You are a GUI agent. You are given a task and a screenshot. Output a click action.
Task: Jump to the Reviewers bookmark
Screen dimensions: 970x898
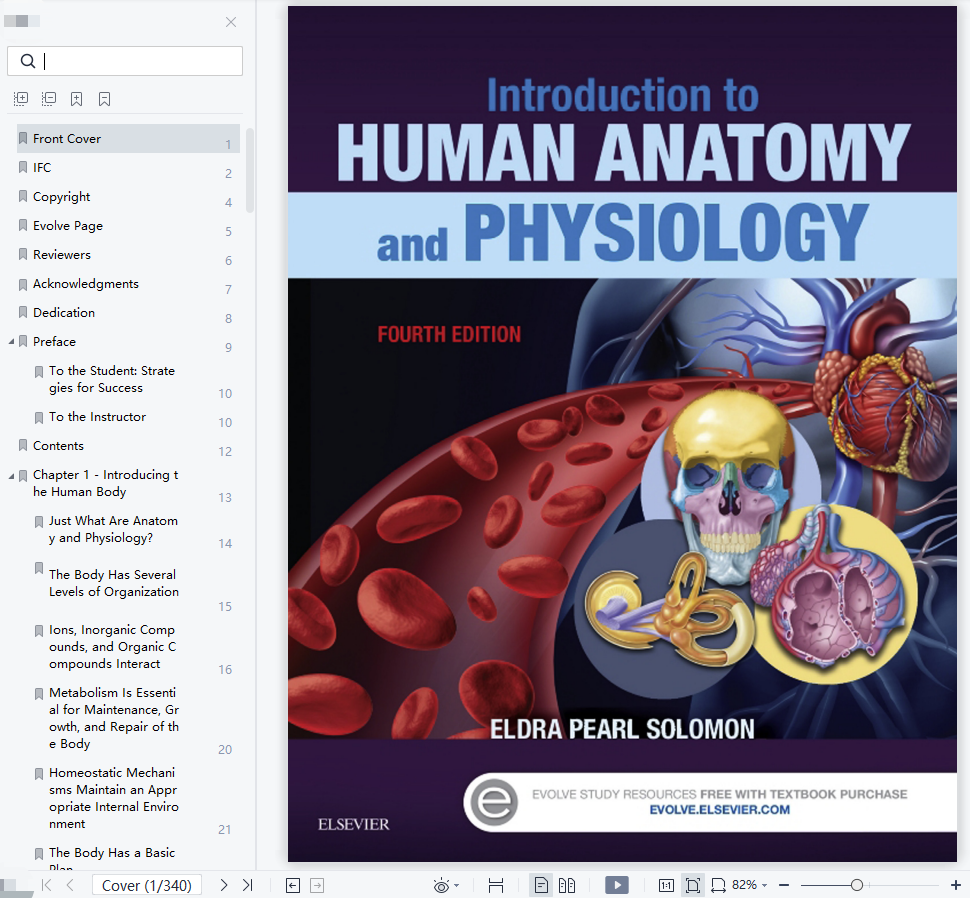[x=61, y=255]
